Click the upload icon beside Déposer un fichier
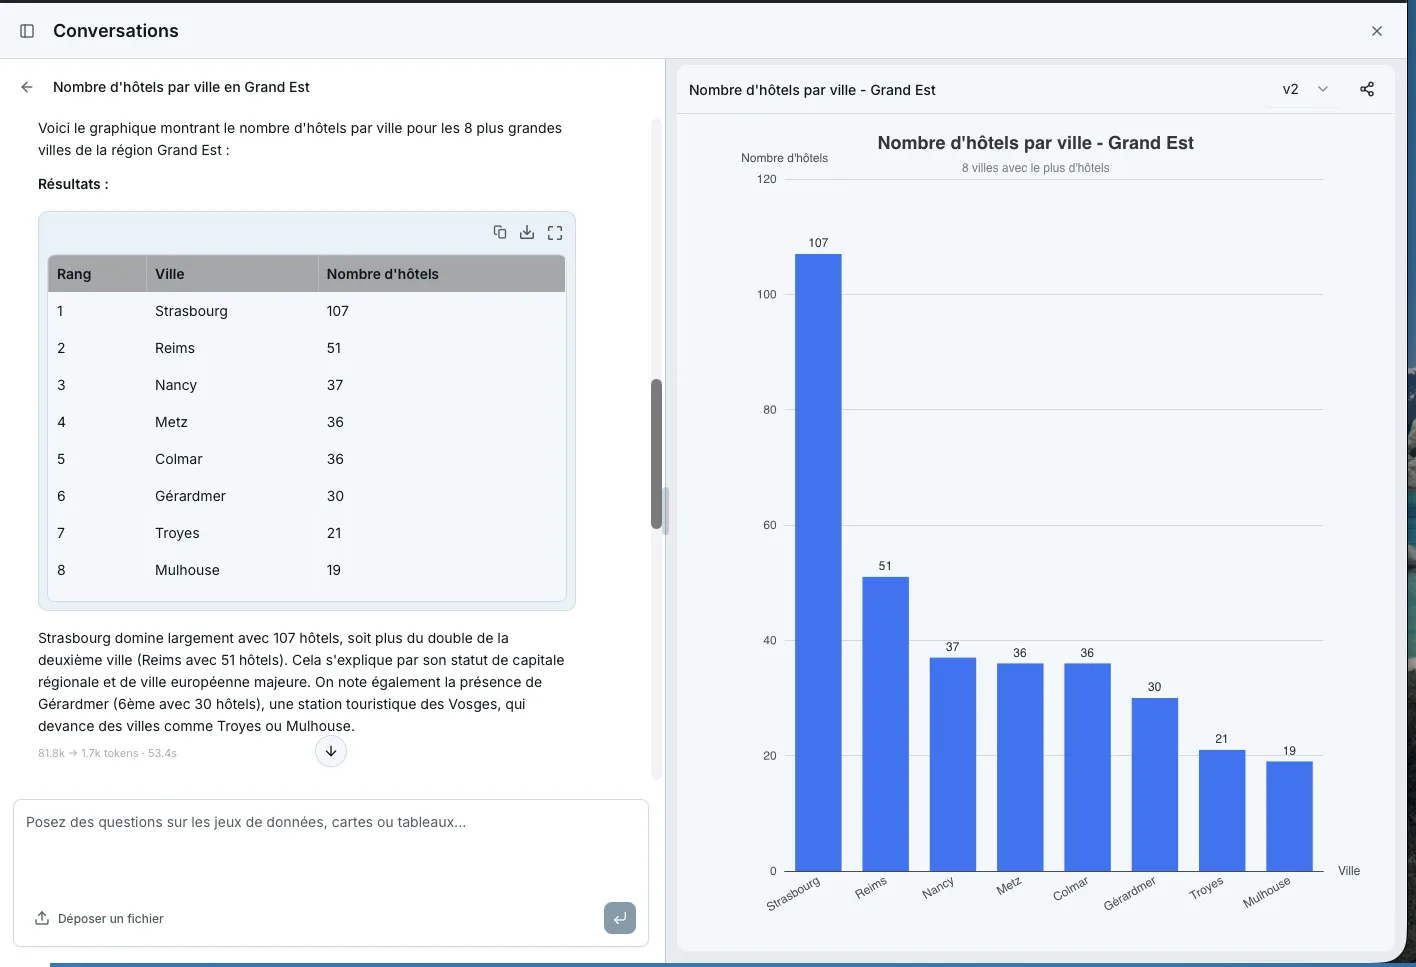The height and width of the screenshot is (967, 1416). (42, 918)
